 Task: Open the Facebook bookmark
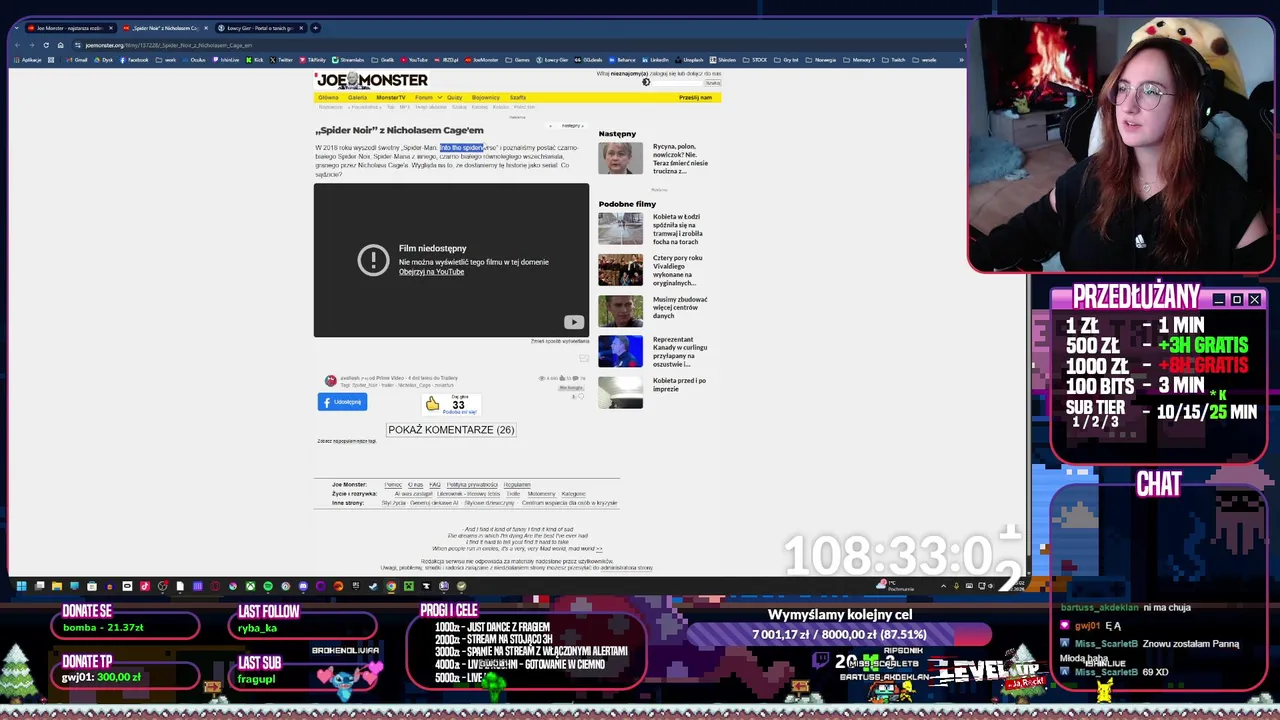point(134,60)
